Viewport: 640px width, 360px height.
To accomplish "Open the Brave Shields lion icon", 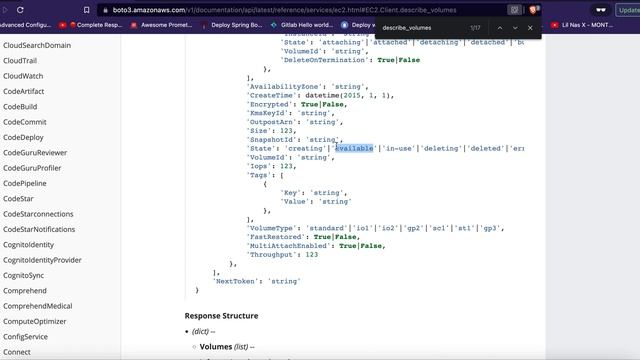I will (x=533, y=10).
